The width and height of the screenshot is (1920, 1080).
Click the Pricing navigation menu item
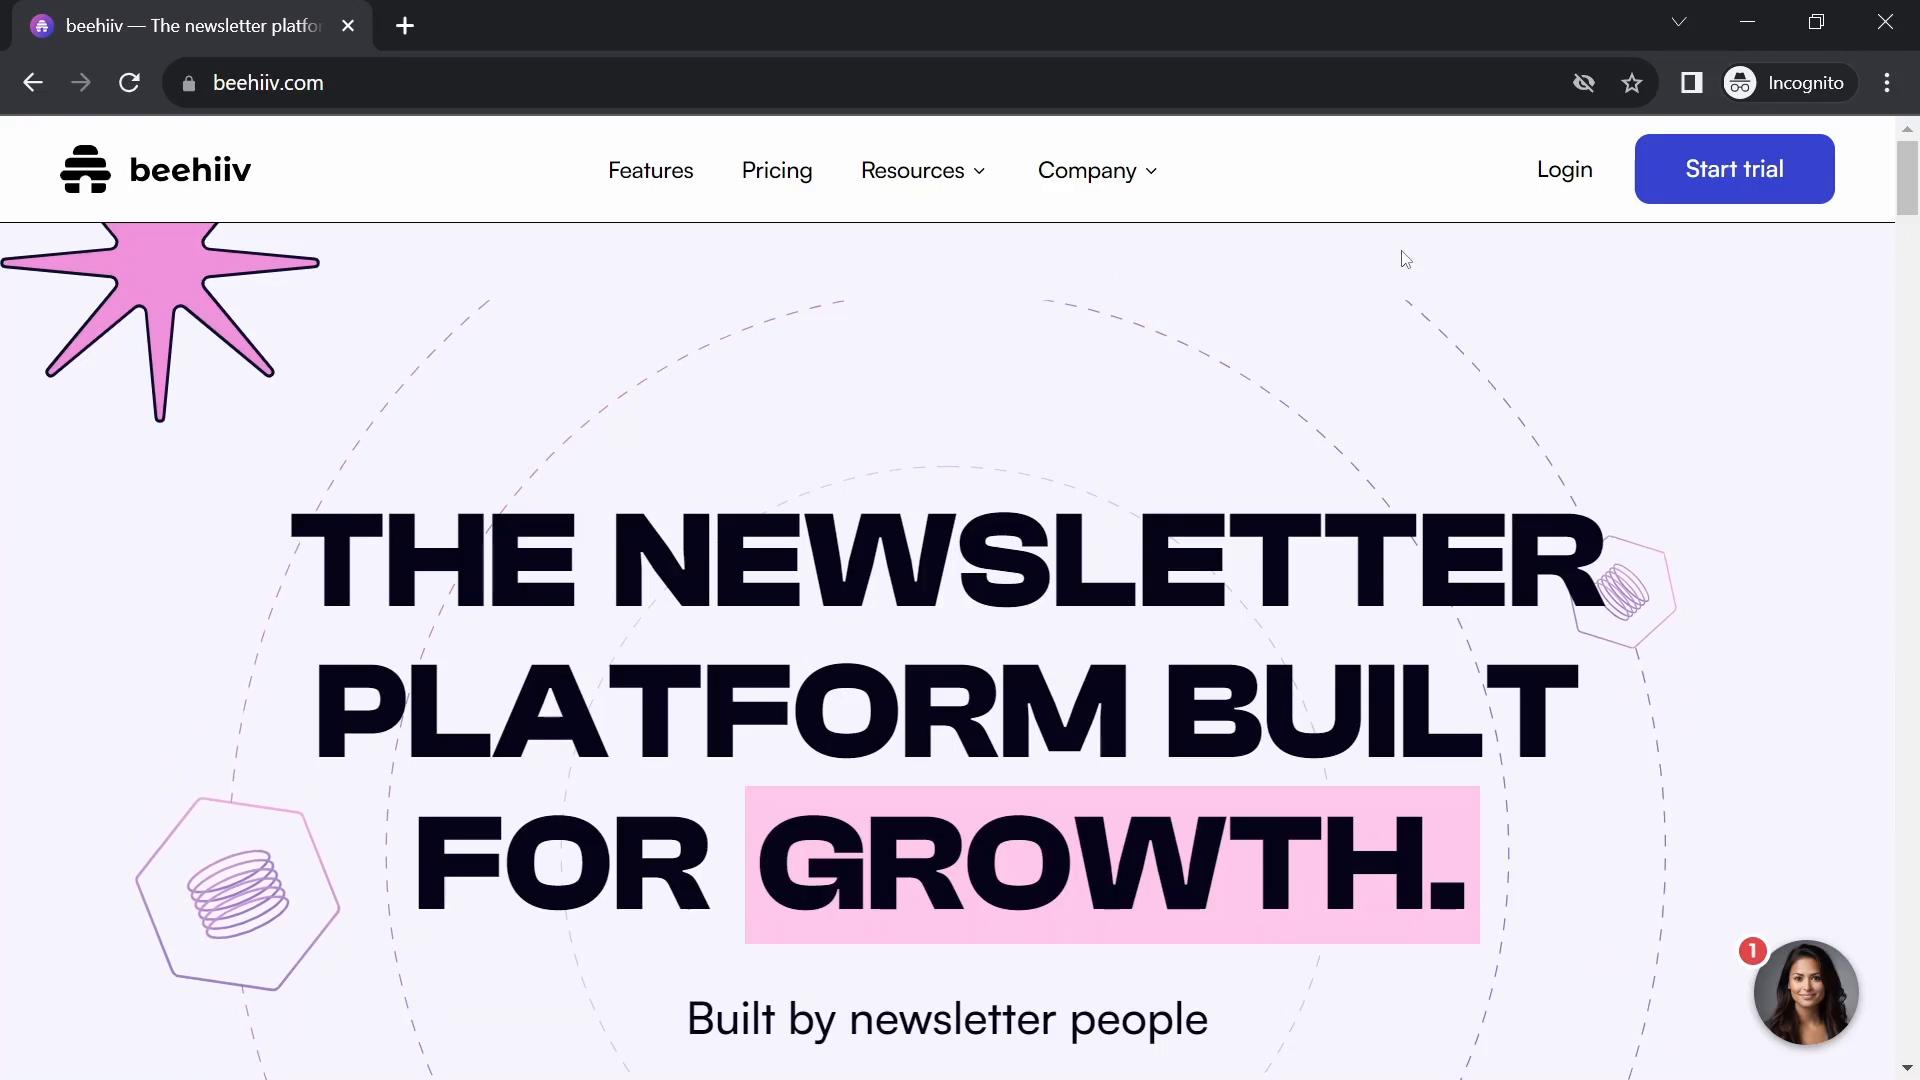point(777,170)
